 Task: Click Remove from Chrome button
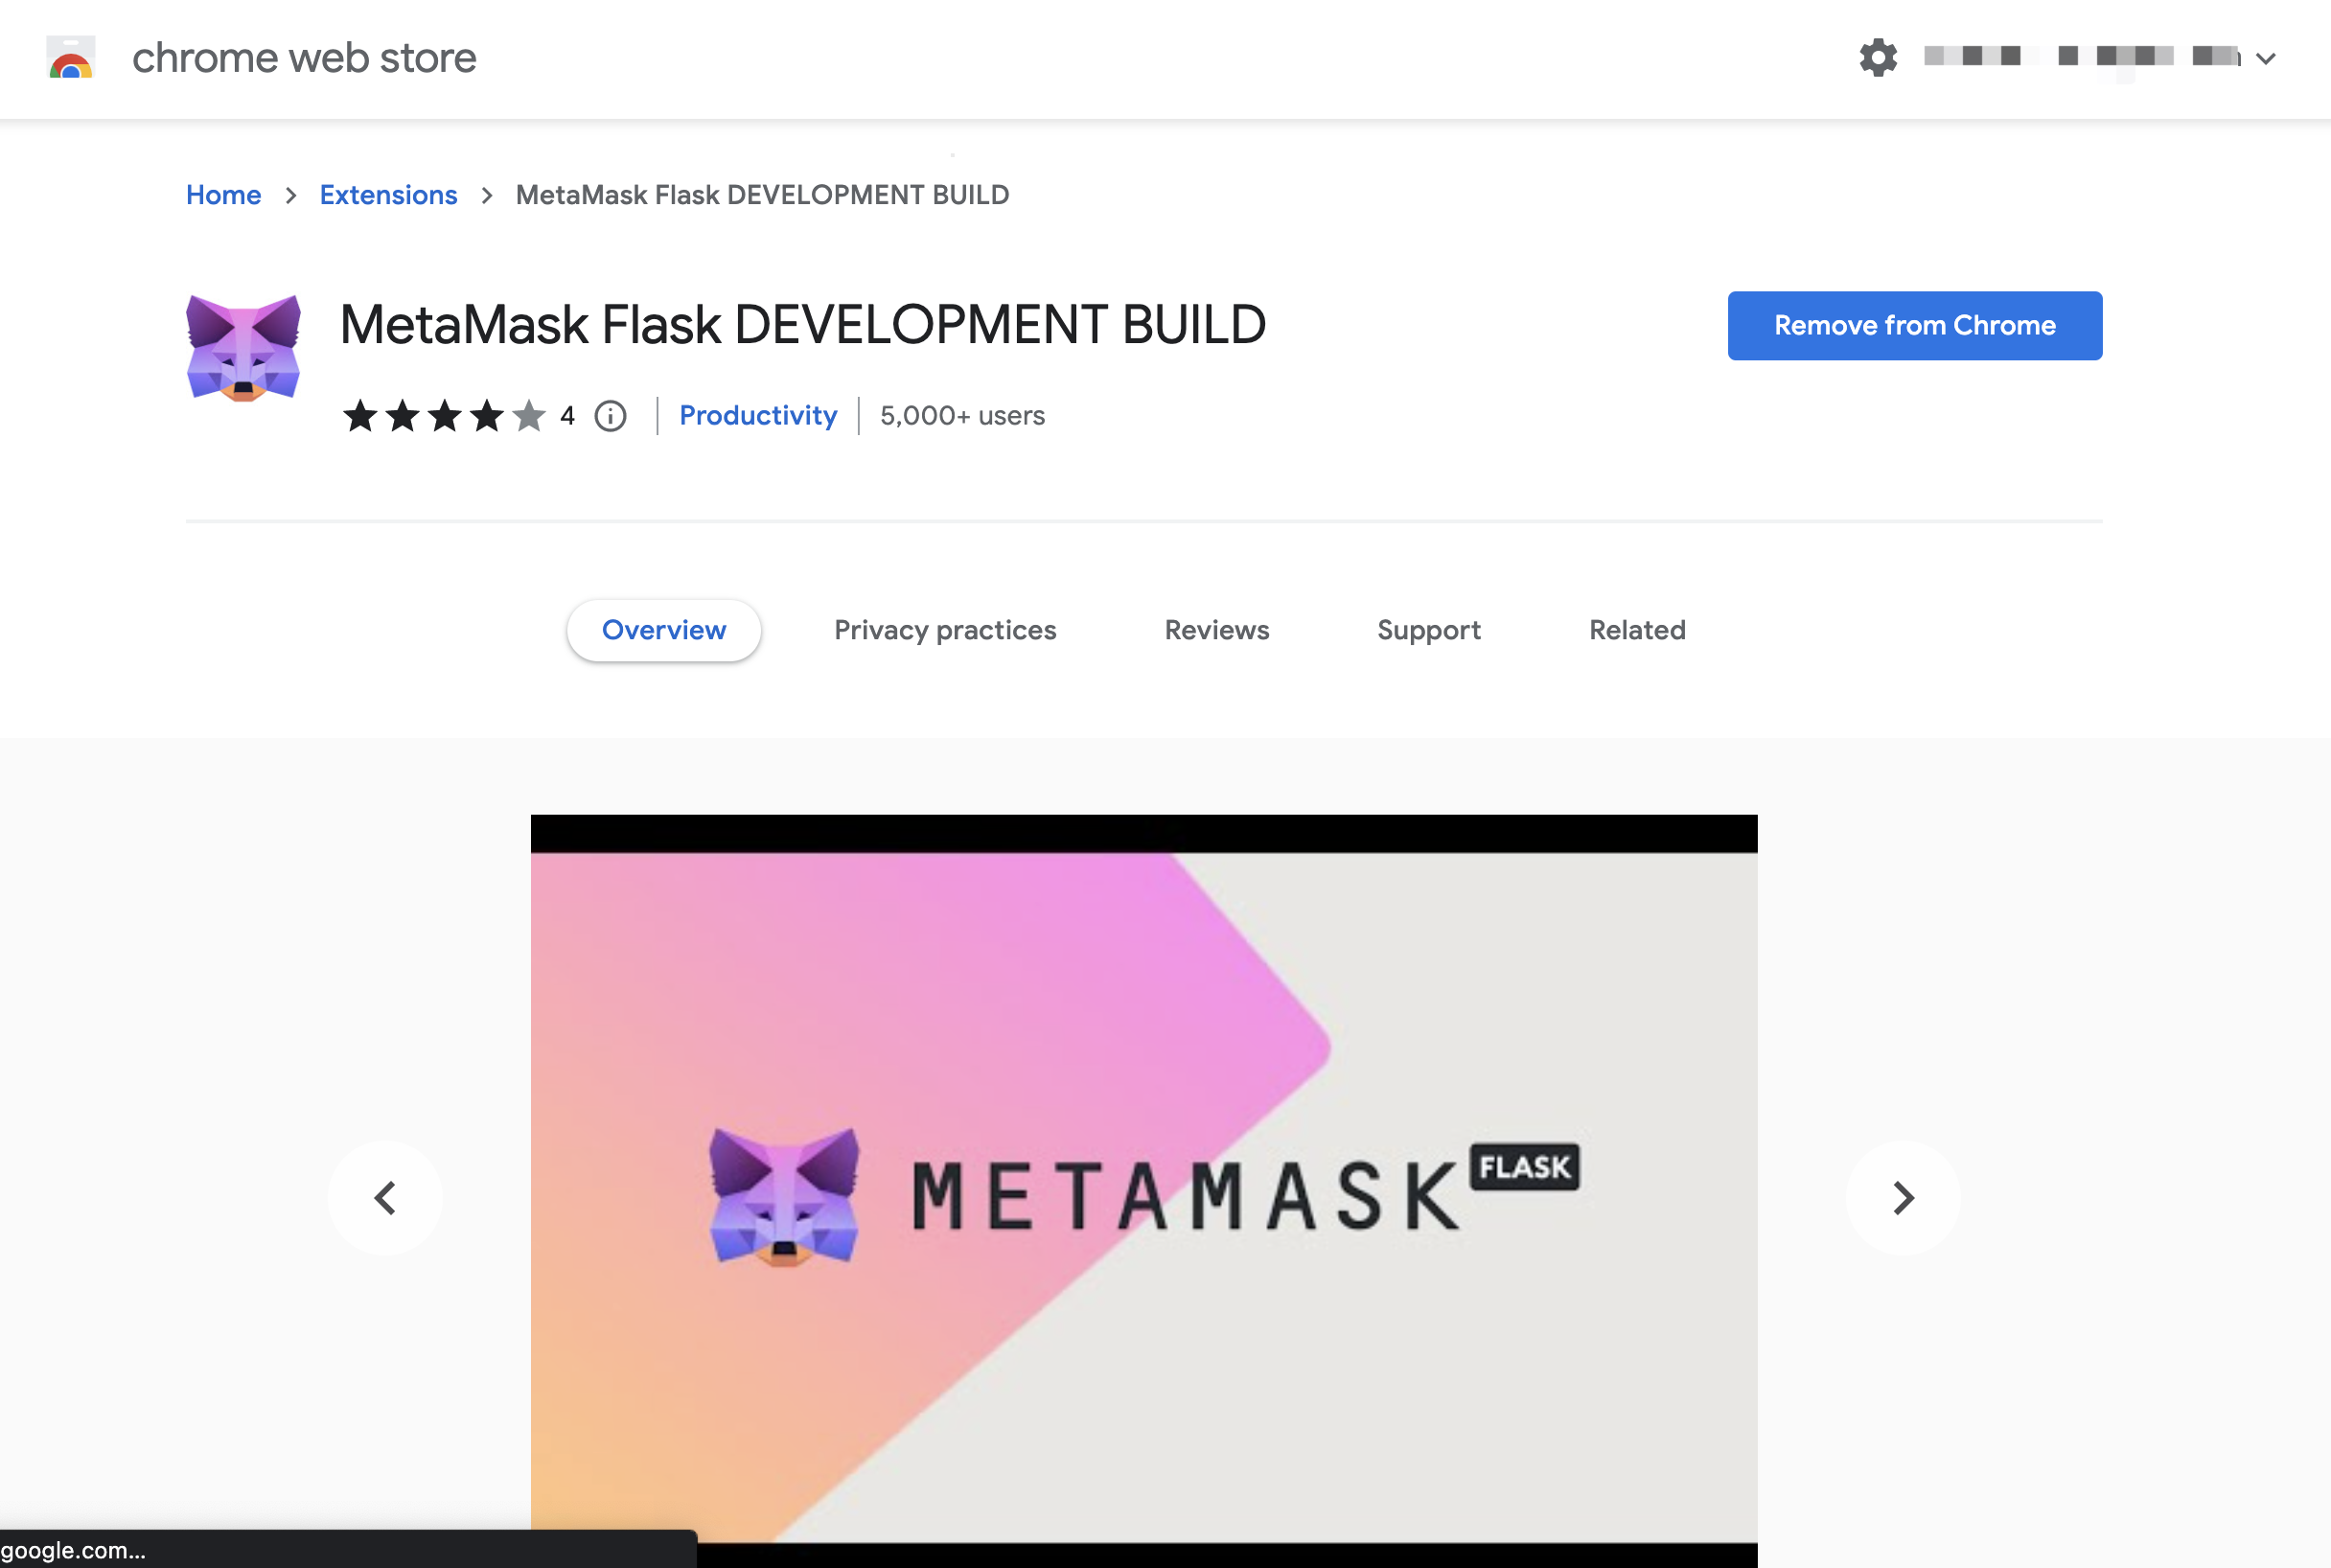point(1914,326)
